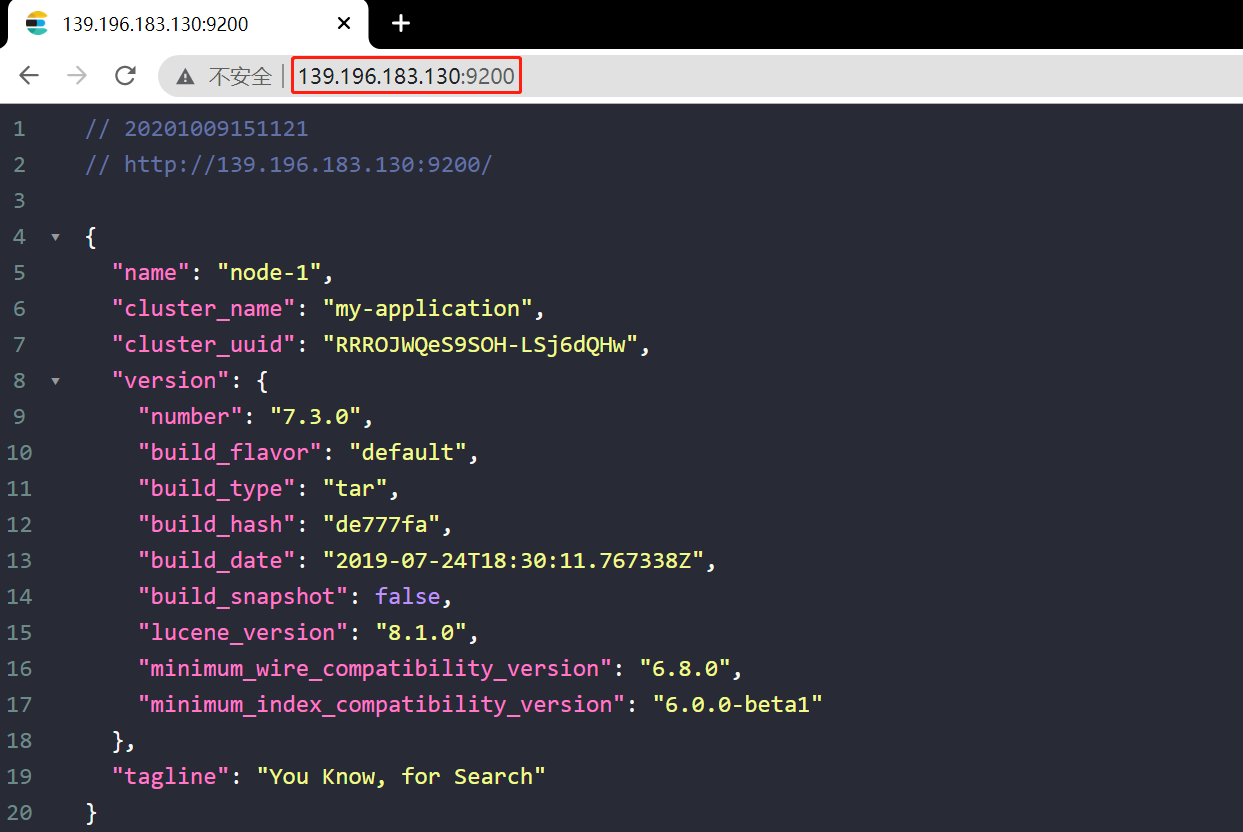Click the "version" key
The image size is (1243, 832).
[170, 381]
